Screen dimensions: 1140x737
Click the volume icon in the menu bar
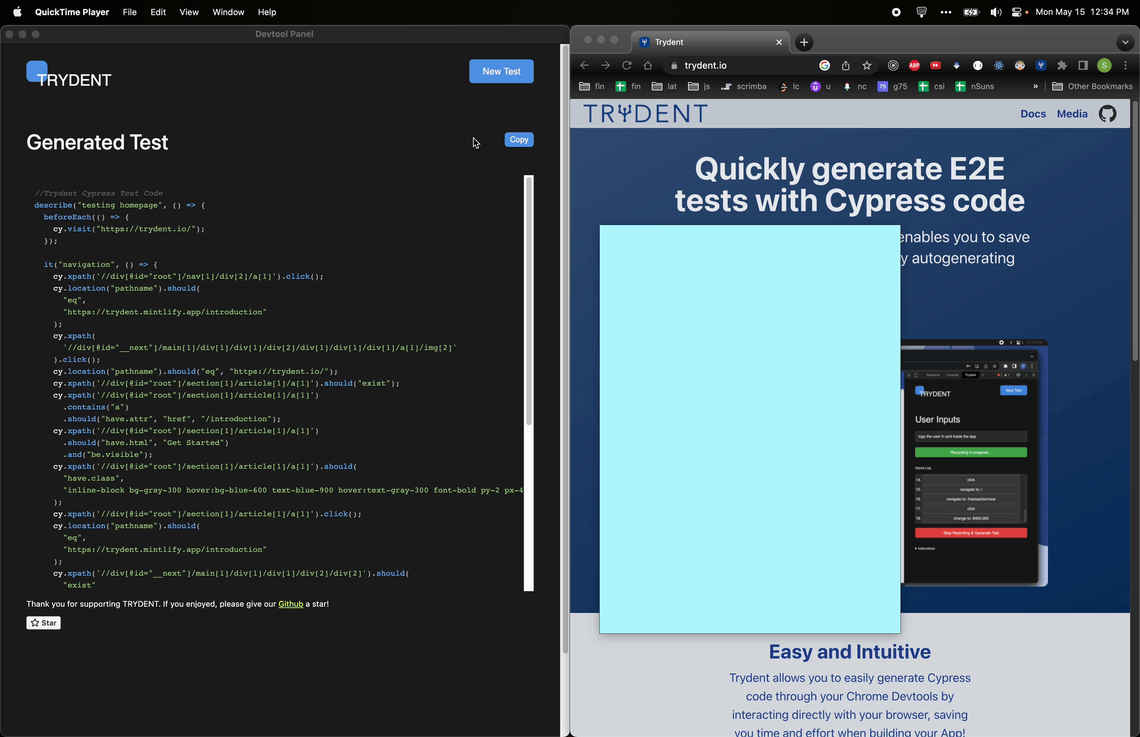995,12
